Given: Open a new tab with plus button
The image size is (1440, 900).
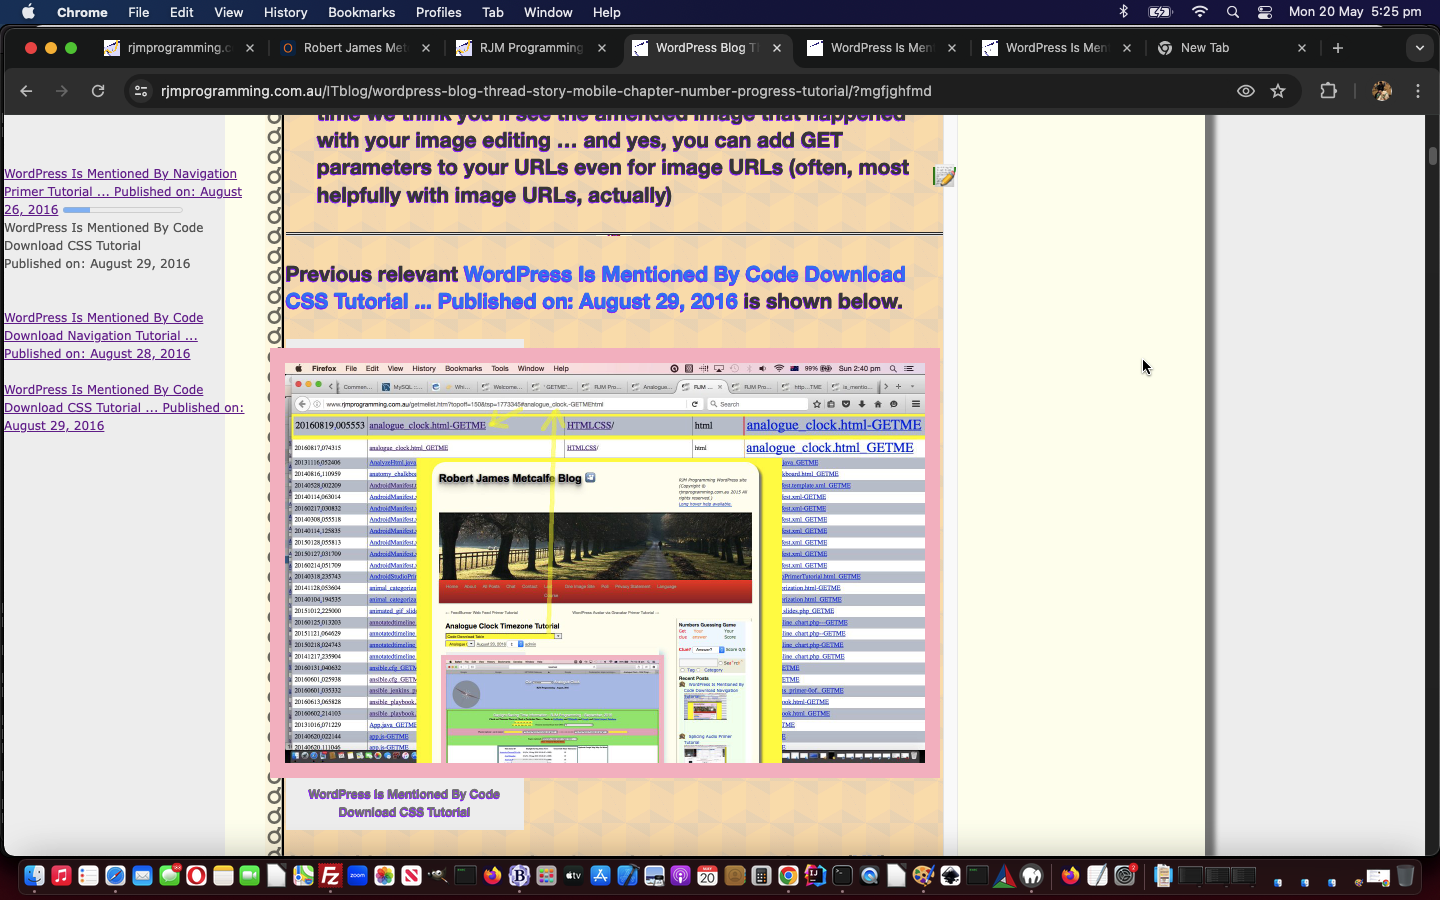Looking at the screenshot, I should (1338, 48).
